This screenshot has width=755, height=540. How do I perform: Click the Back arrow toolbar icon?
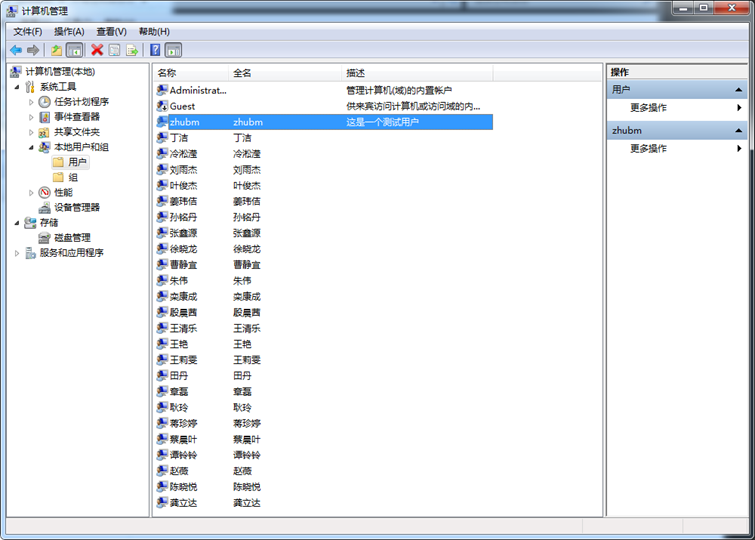[x=16, y=50]
